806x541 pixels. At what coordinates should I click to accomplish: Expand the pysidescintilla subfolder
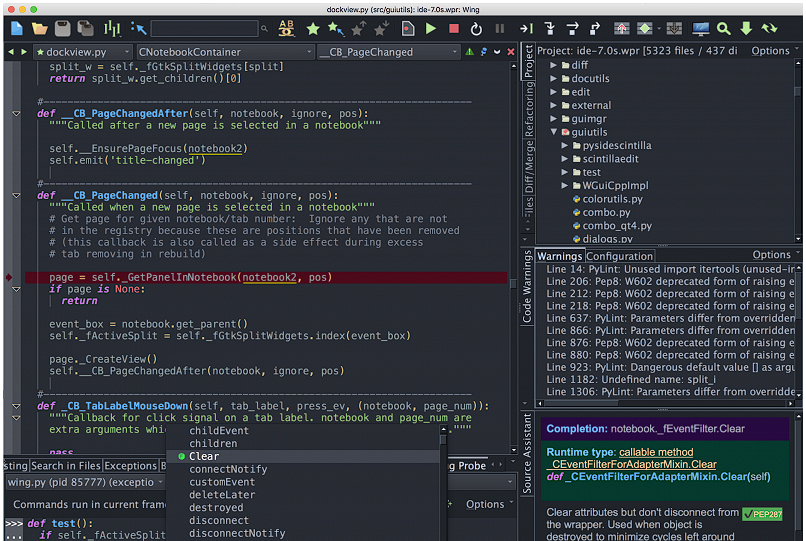click(564, 146)
